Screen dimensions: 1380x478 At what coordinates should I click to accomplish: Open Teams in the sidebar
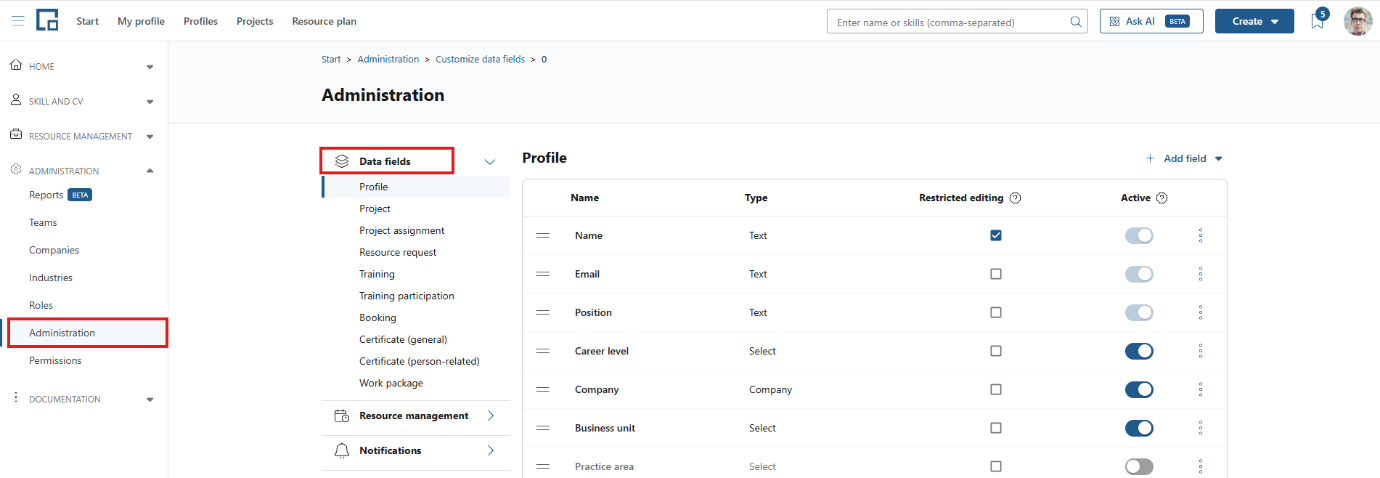click(x=43, y=223)
